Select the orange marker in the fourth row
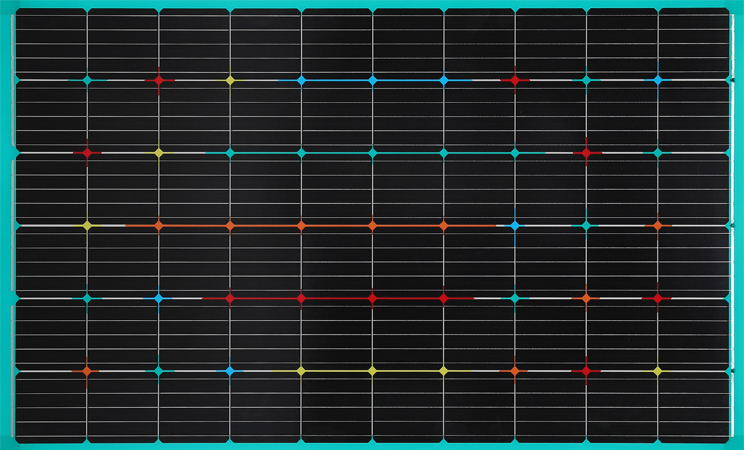The image size is (744, 450). [586, 298]
